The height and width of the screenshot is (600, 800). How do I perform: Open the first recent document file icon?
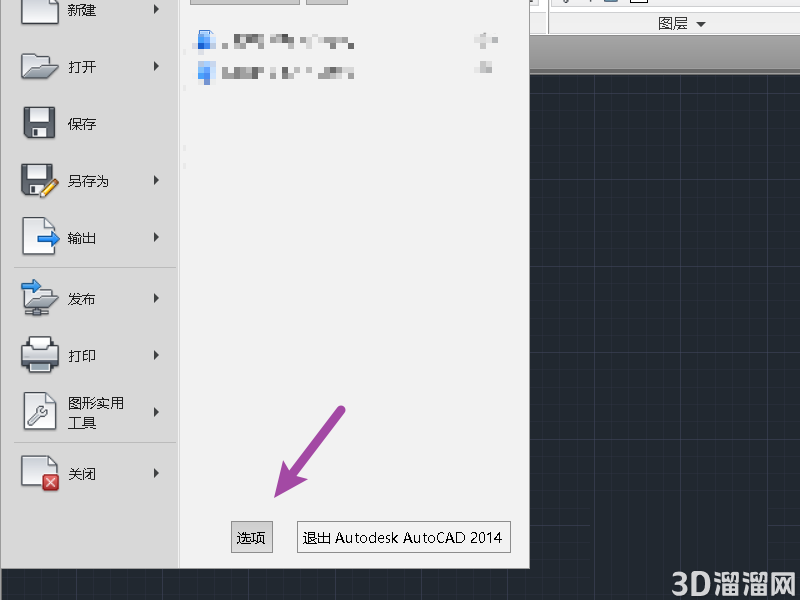click(x=205, y=41)
